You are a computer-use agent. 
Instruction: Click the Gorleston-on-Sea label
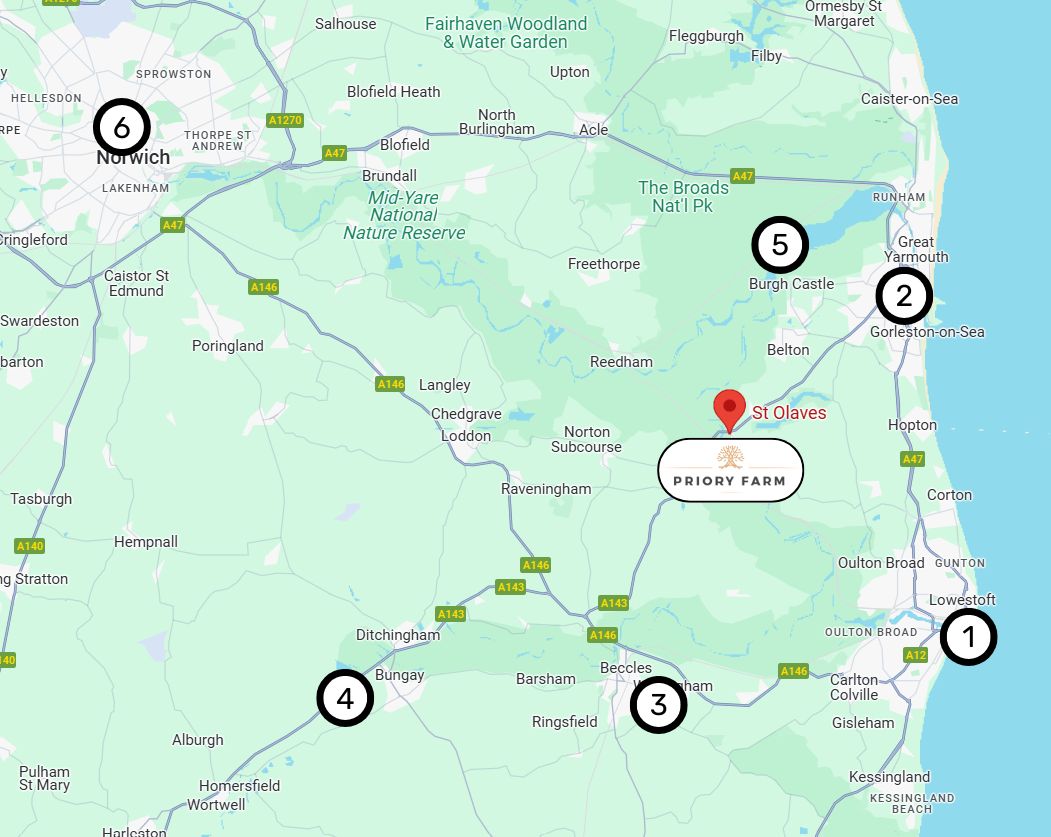[x=927, y=332]
